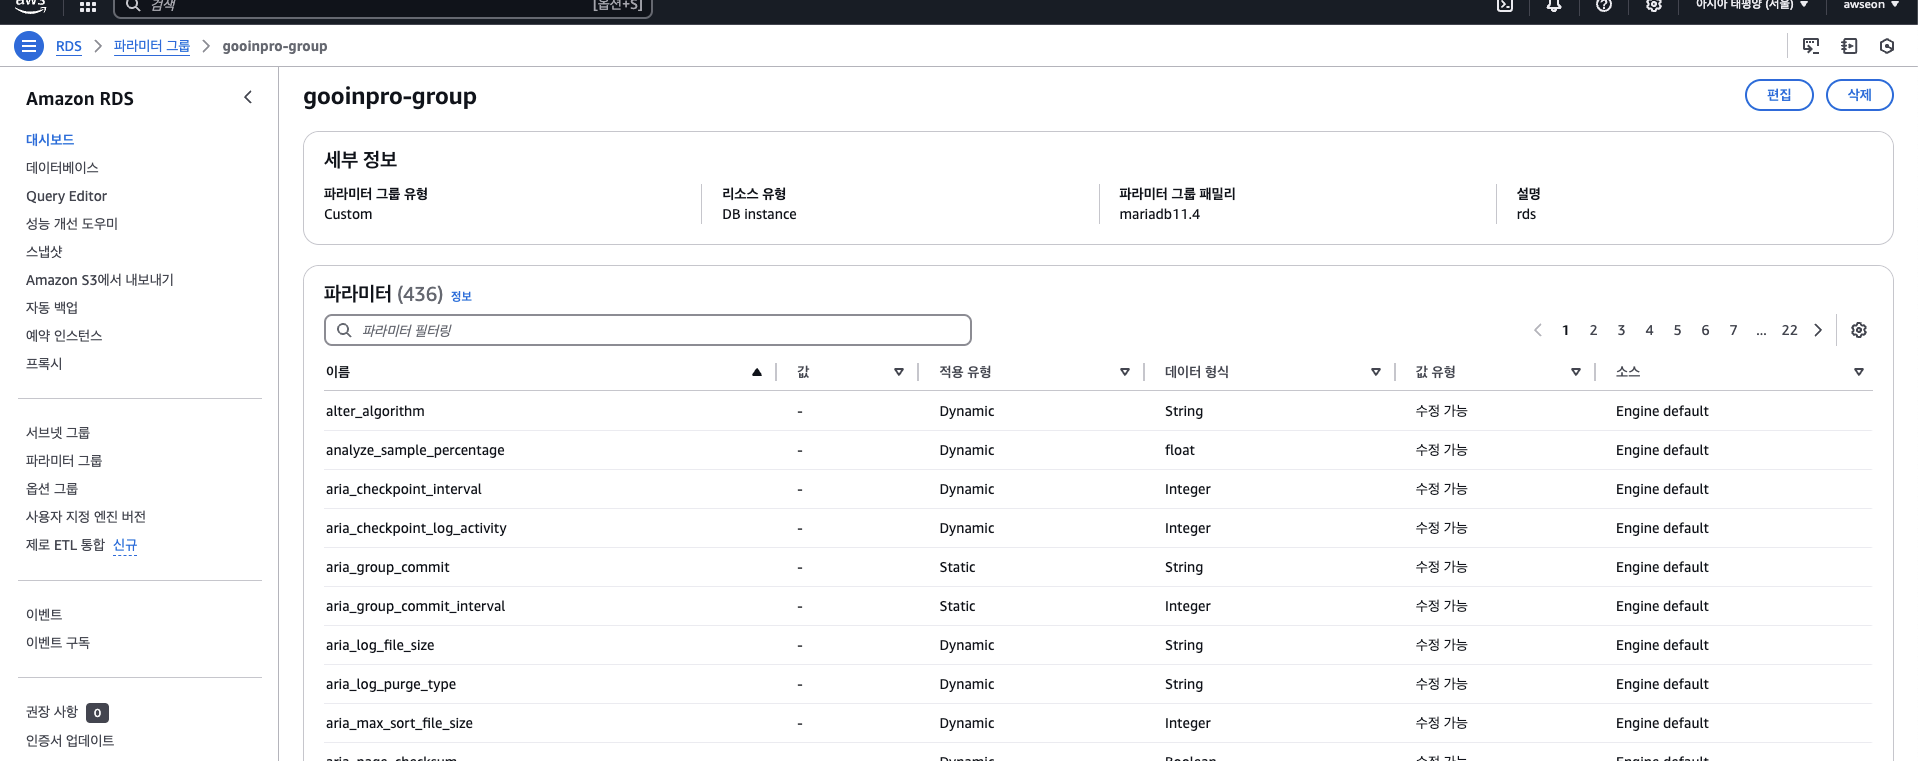Open 서브넷 그룹 in the sidebar

point(58,433)
